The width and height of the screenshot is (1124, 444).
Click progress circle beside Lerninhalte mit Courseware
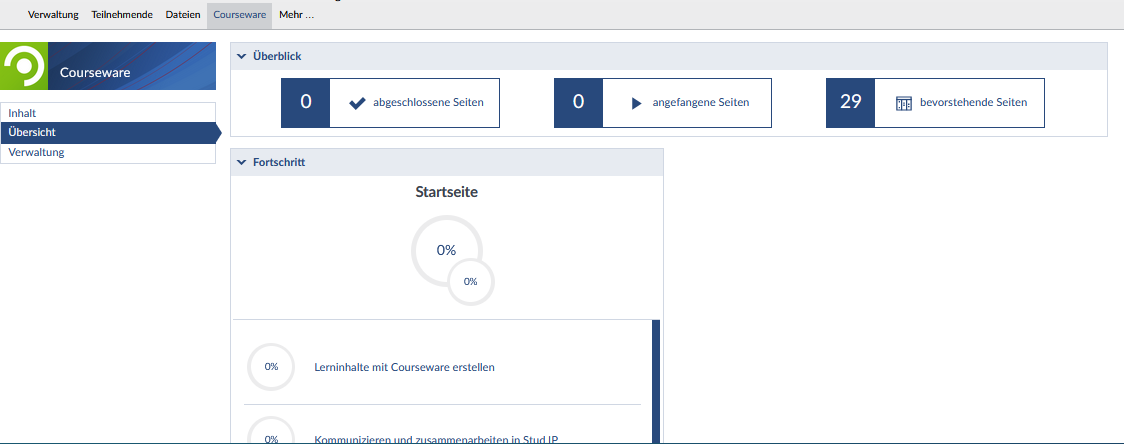[271, 367]
